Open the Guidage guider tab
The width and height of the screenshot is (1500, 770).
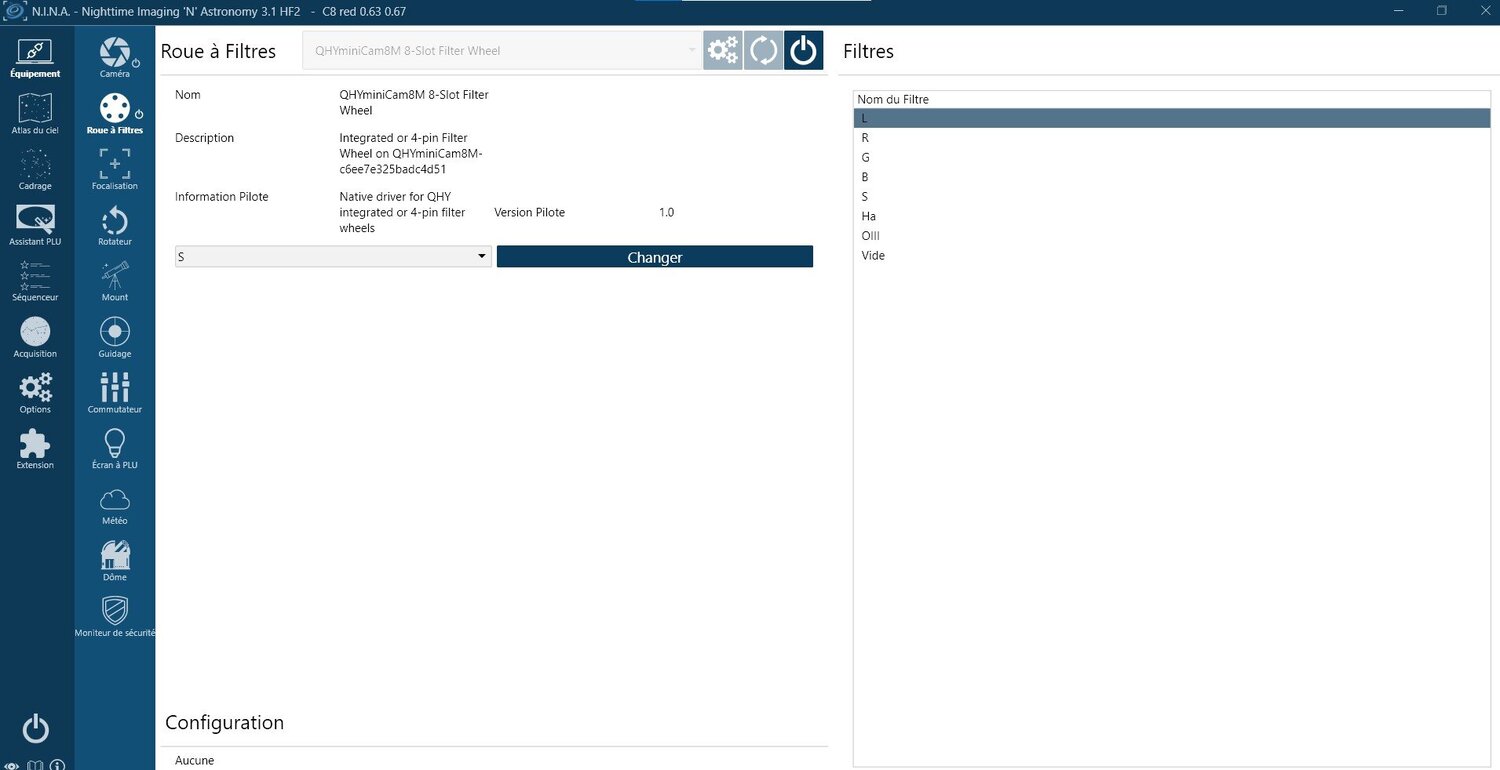coord(115,338)
